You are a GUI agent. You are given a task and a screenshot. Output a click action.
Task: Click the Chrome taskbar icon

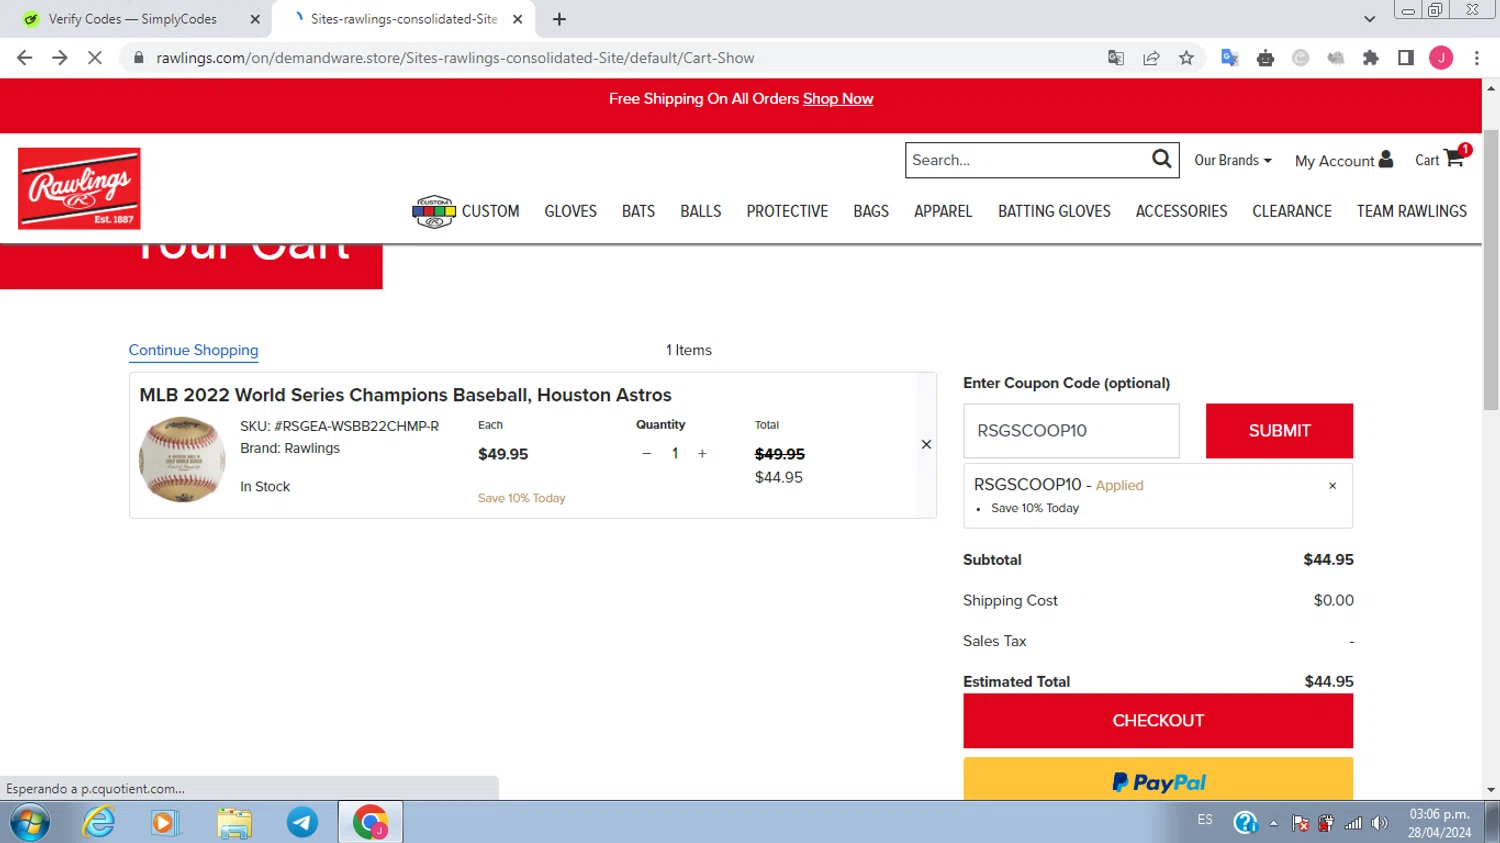371,822
